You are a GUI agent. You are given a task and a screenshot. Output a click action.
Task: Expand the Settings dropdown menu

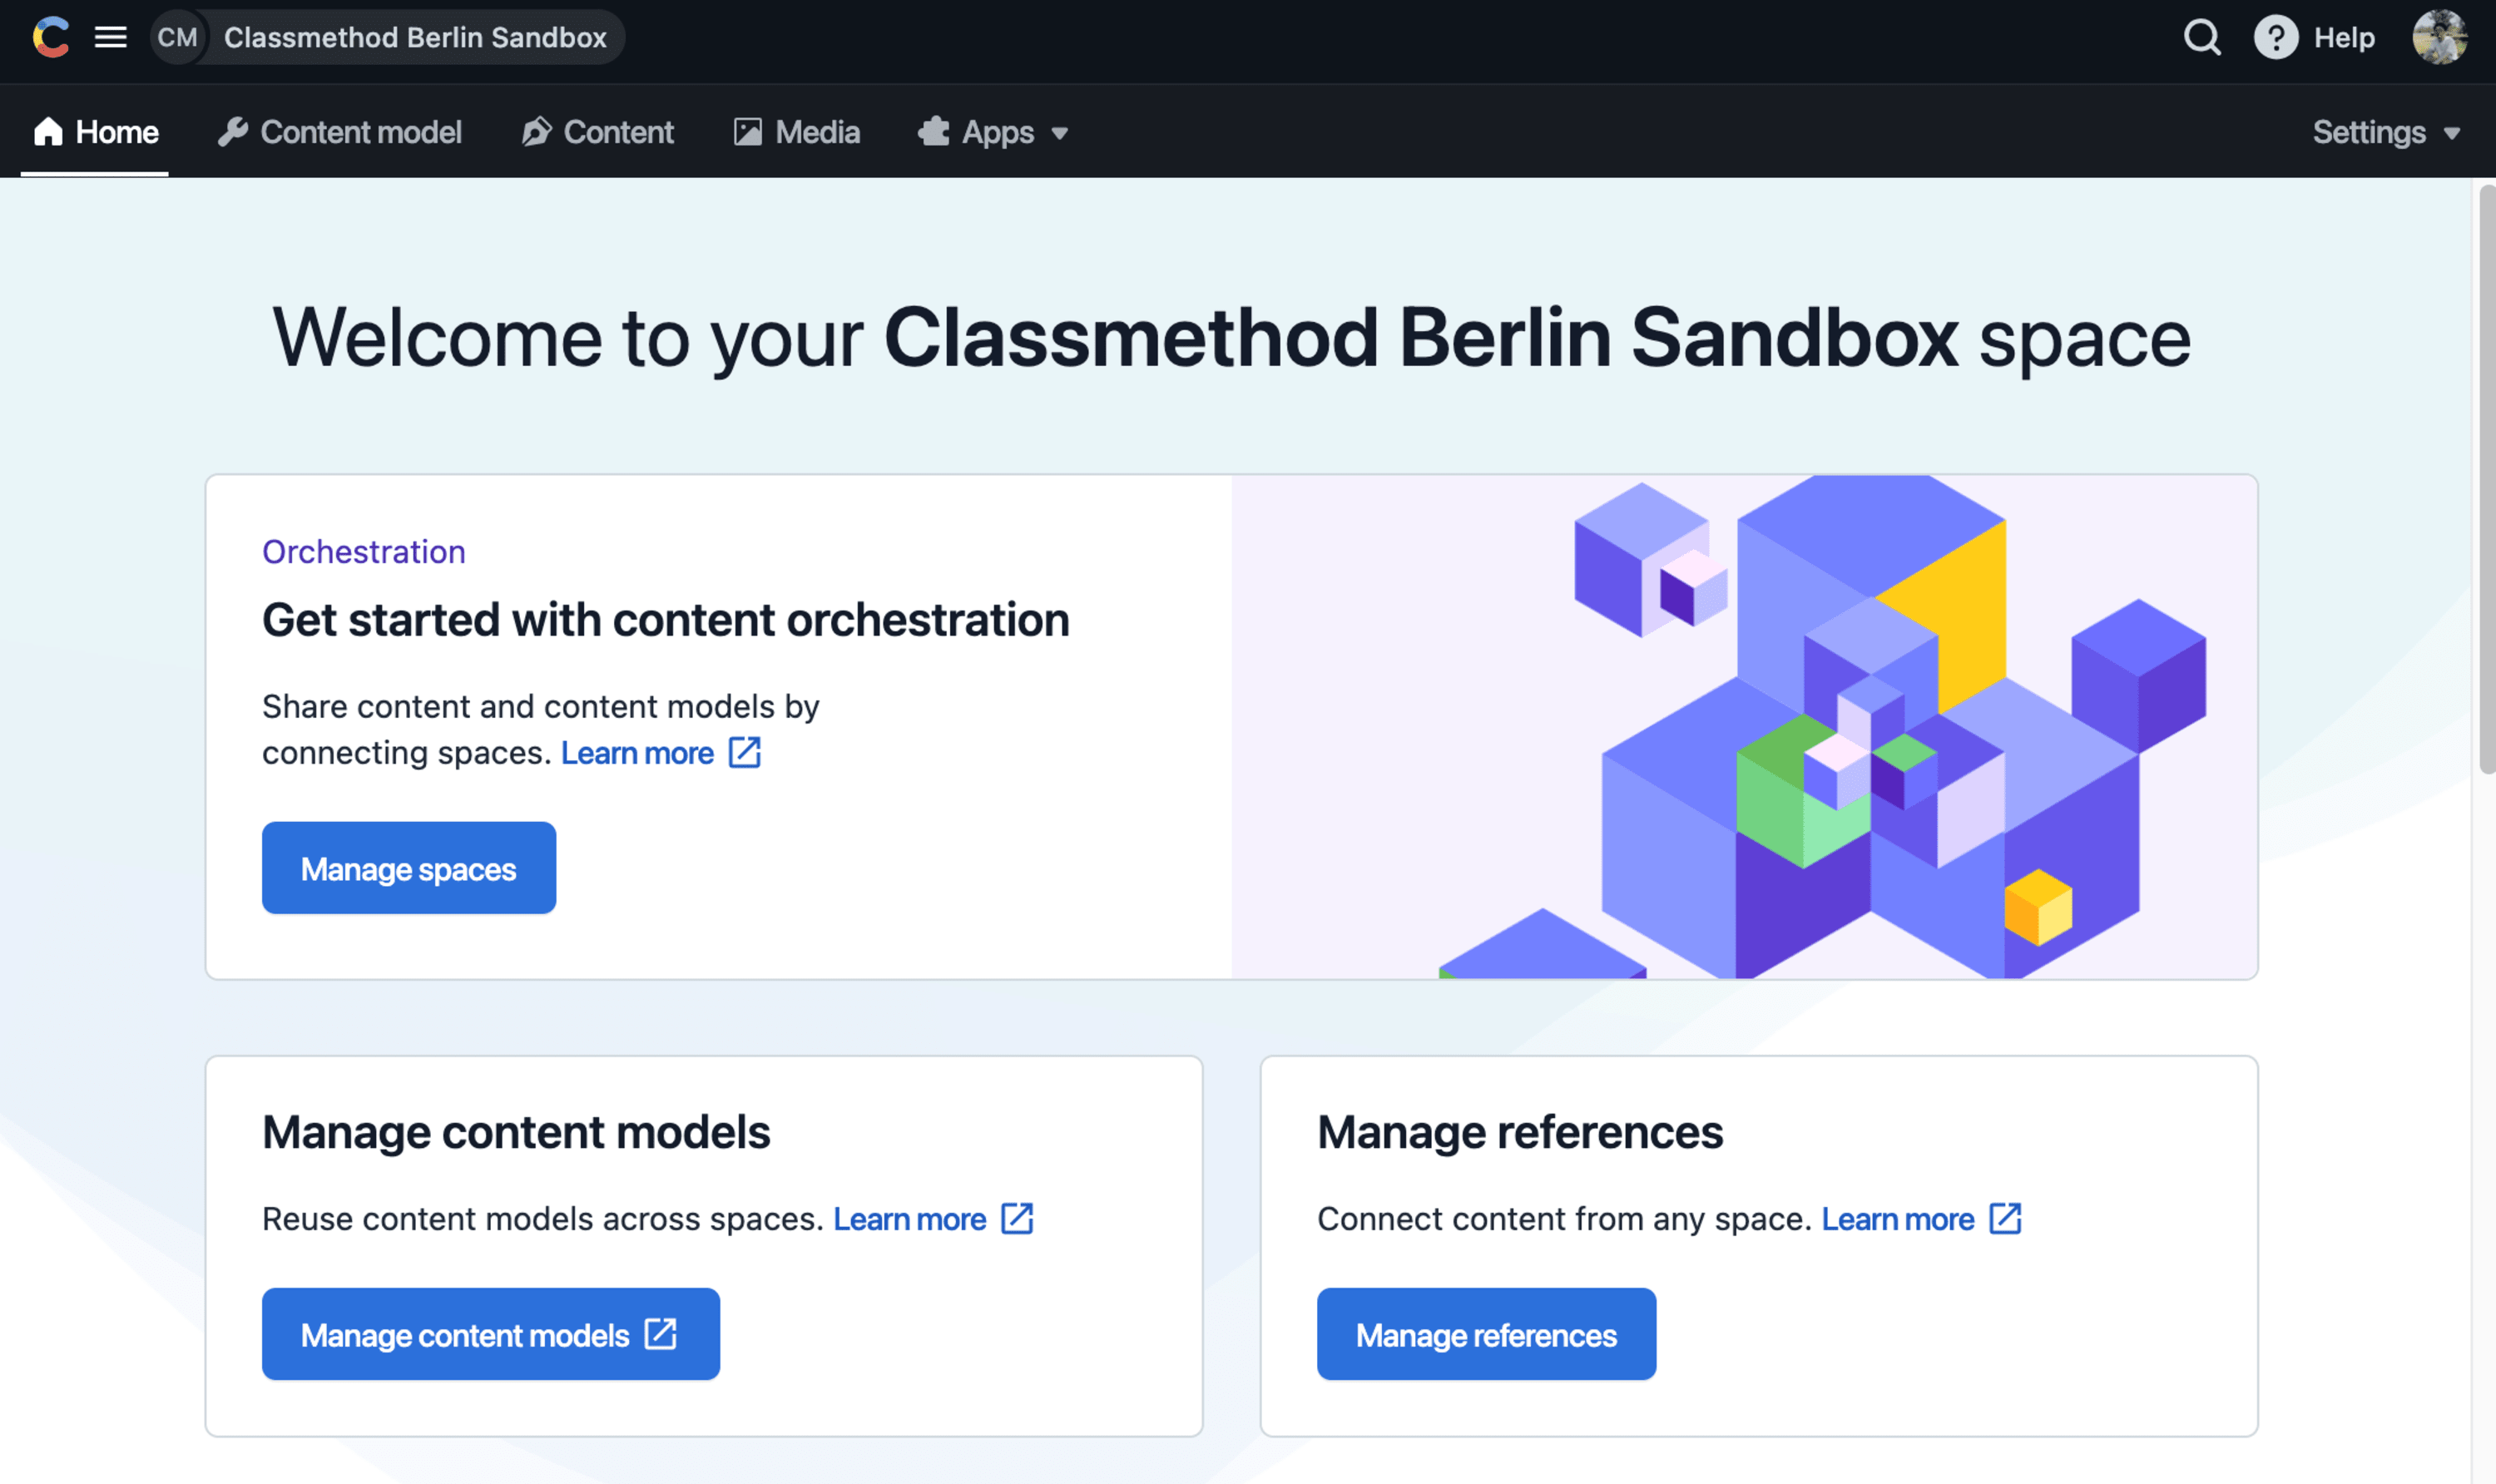(2386, 132)
